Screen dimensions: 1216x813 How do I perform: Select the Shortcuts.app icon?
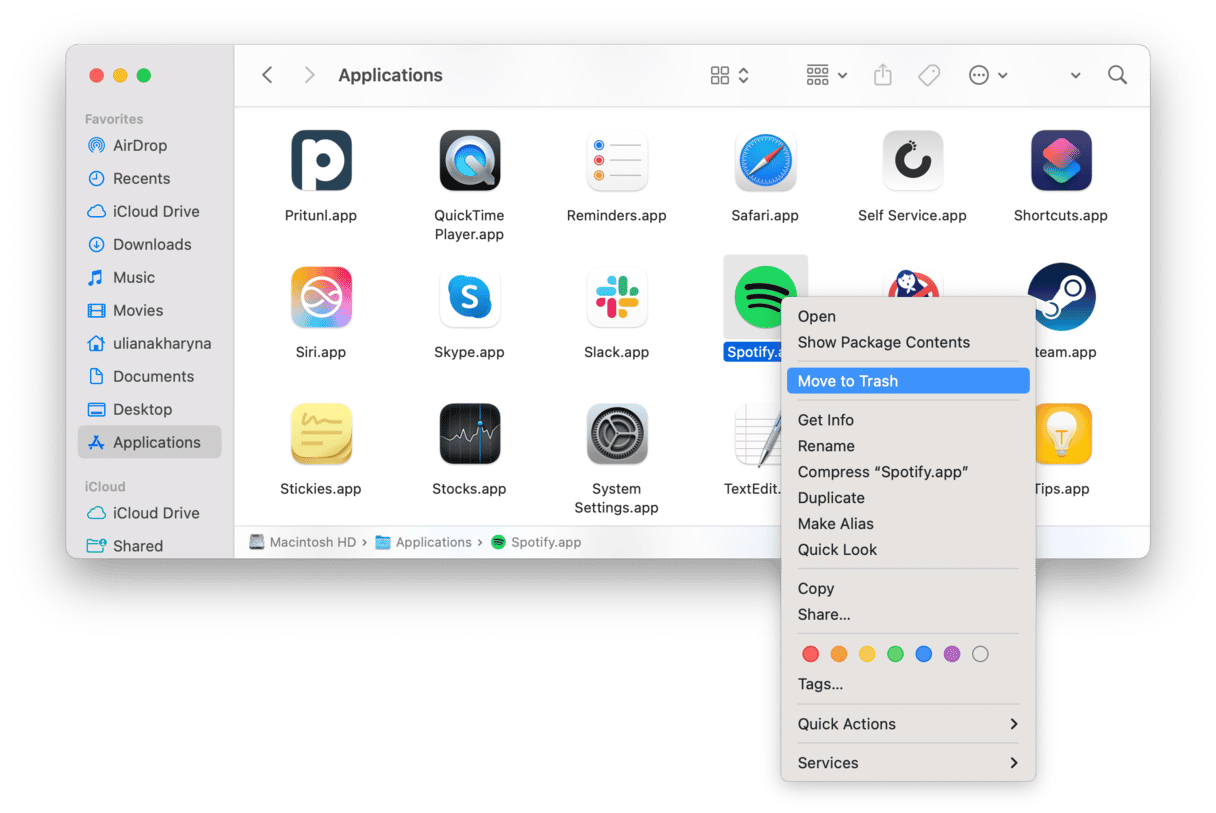[1061, 160]
